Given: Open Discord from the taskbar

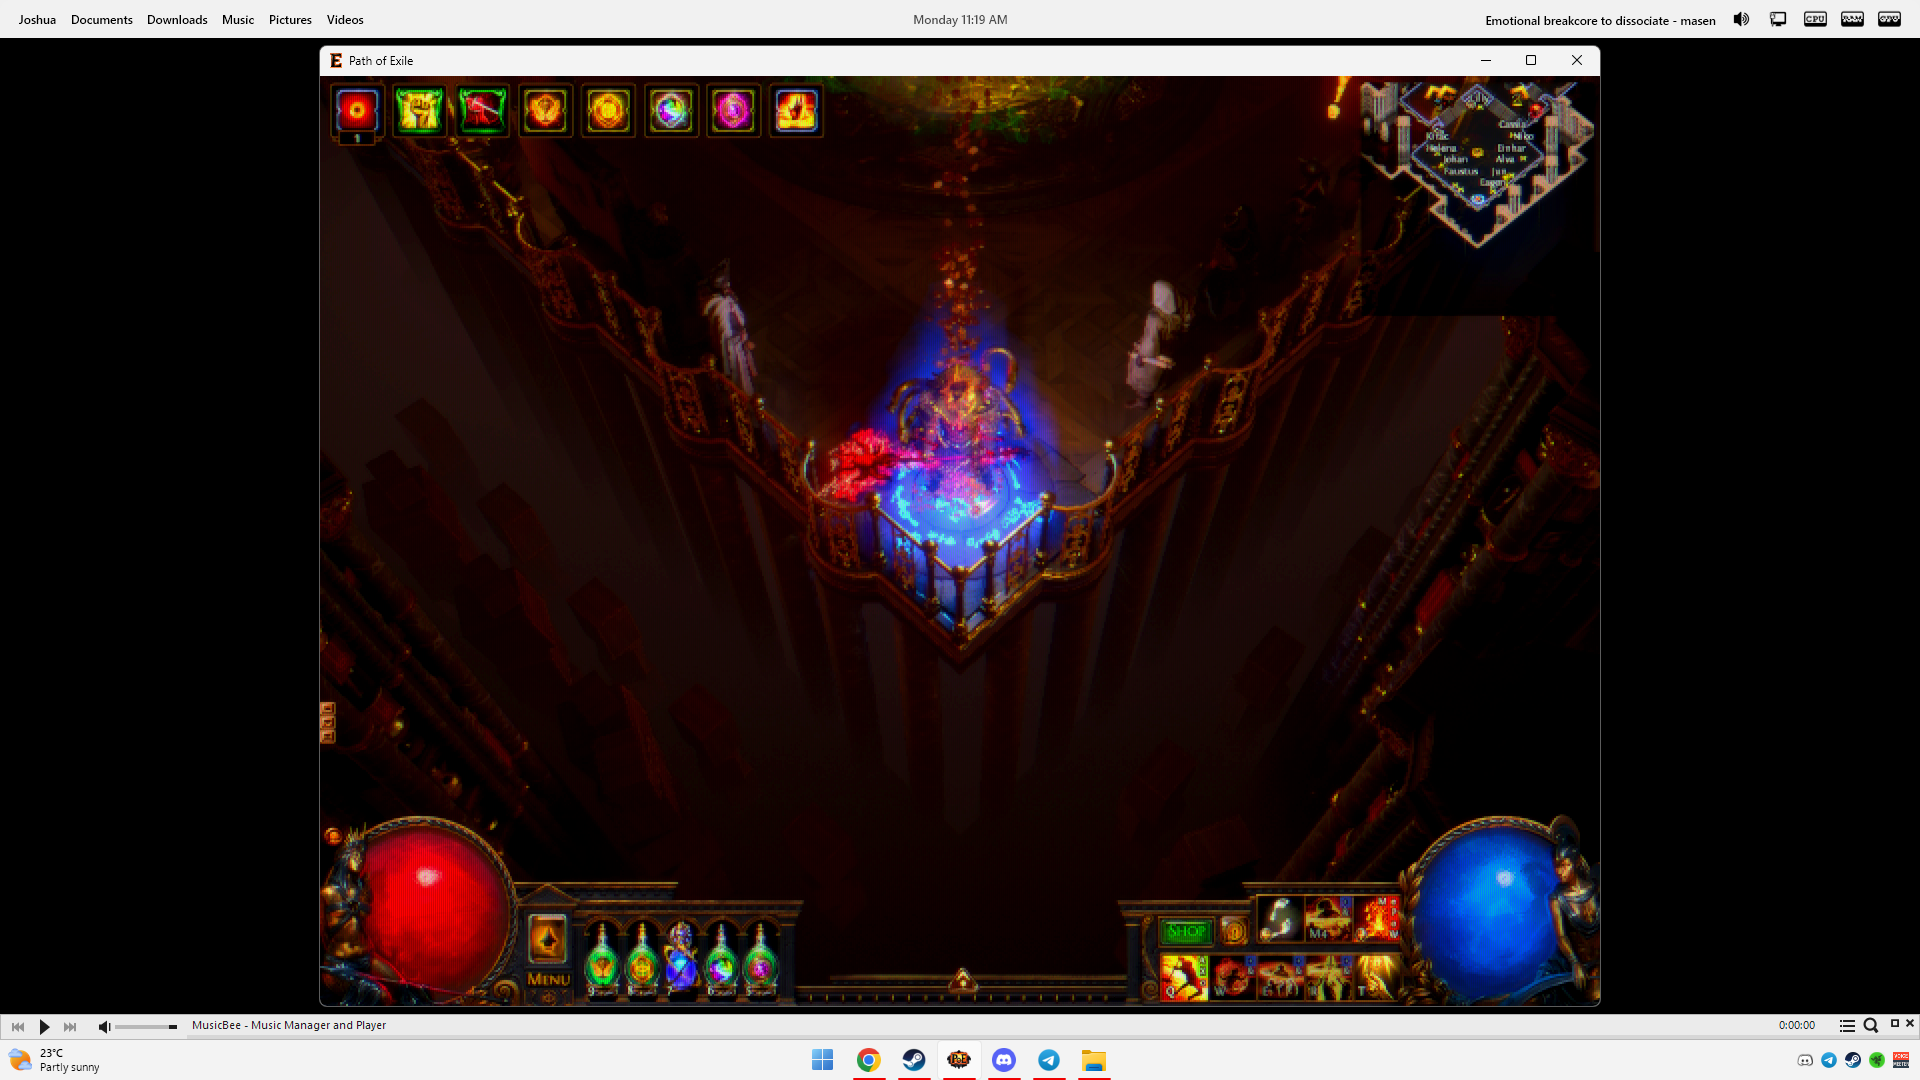Looking at the screenshot, I should point(1004,1060).
